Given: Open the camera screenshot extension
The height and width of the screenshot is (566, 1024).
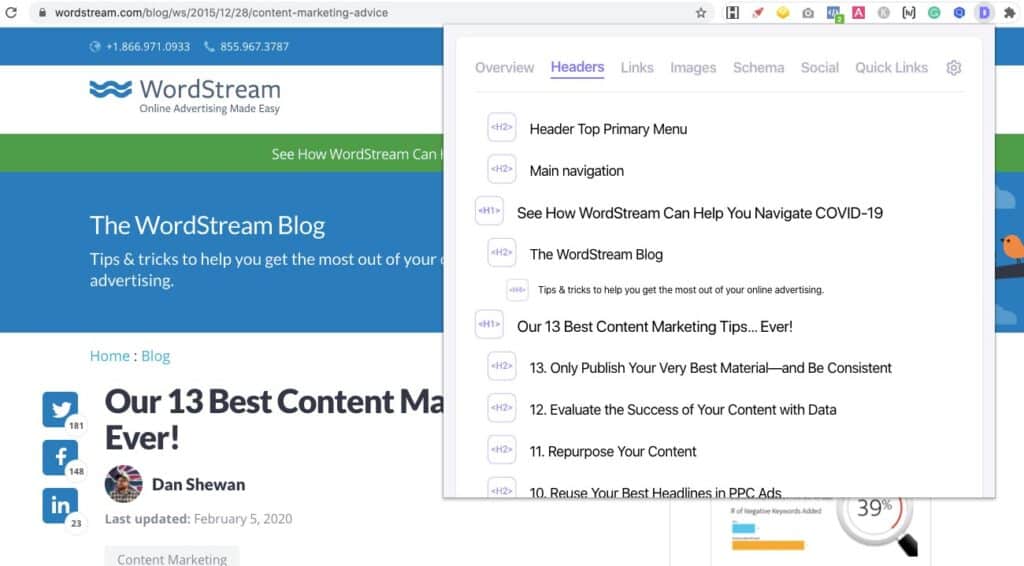Looking at the screenshot, I should point(808,12).
